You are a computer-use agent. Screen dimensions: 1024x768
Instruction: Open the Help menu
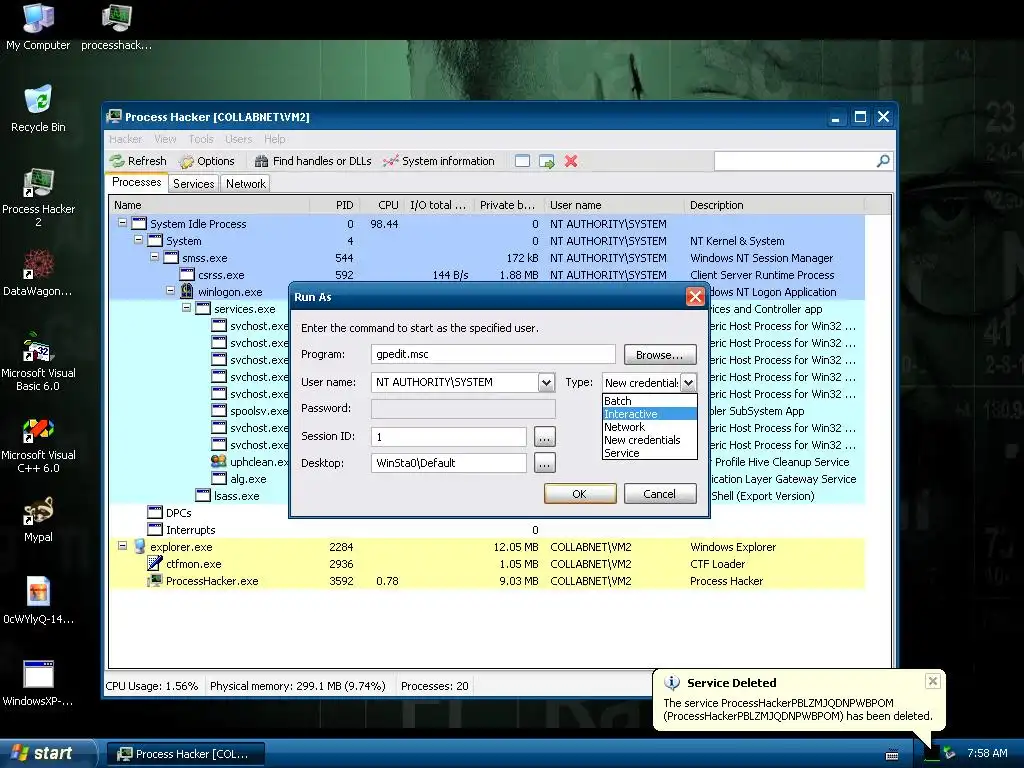click(274, 139)
